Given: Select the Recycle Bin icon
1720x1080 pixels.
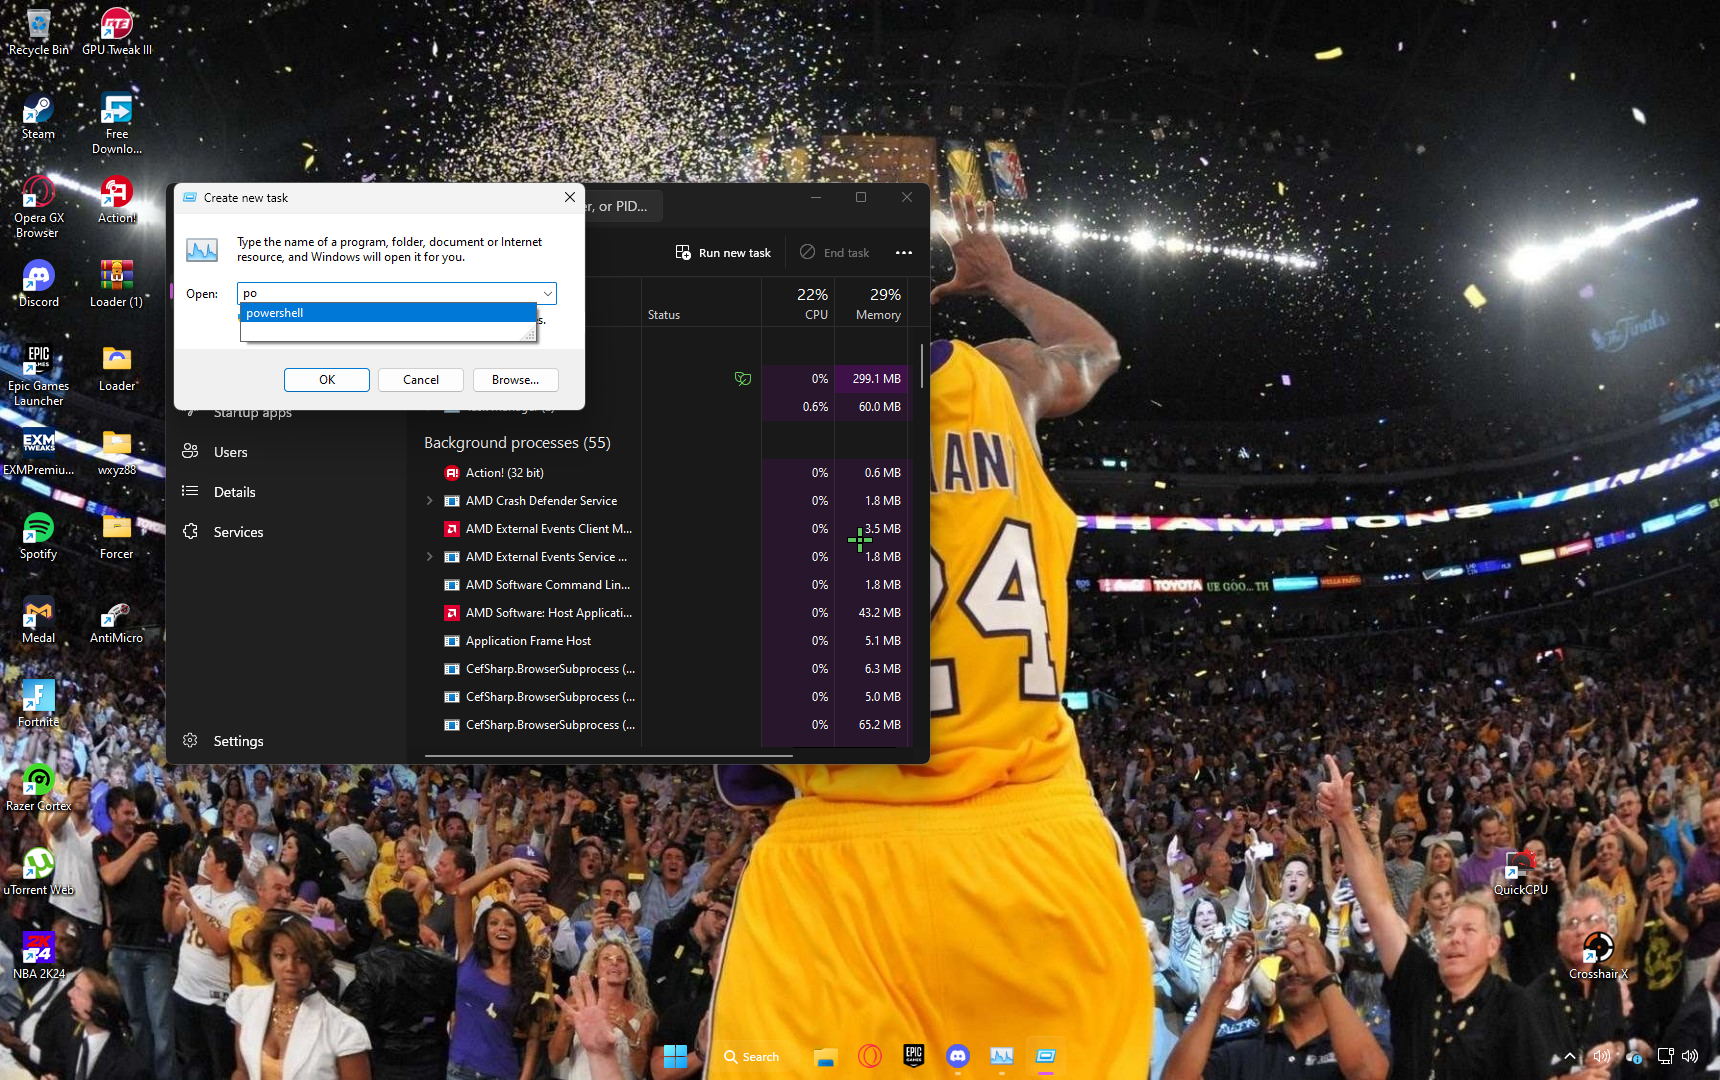Looking at the screenshot, I should coord(38,32).
